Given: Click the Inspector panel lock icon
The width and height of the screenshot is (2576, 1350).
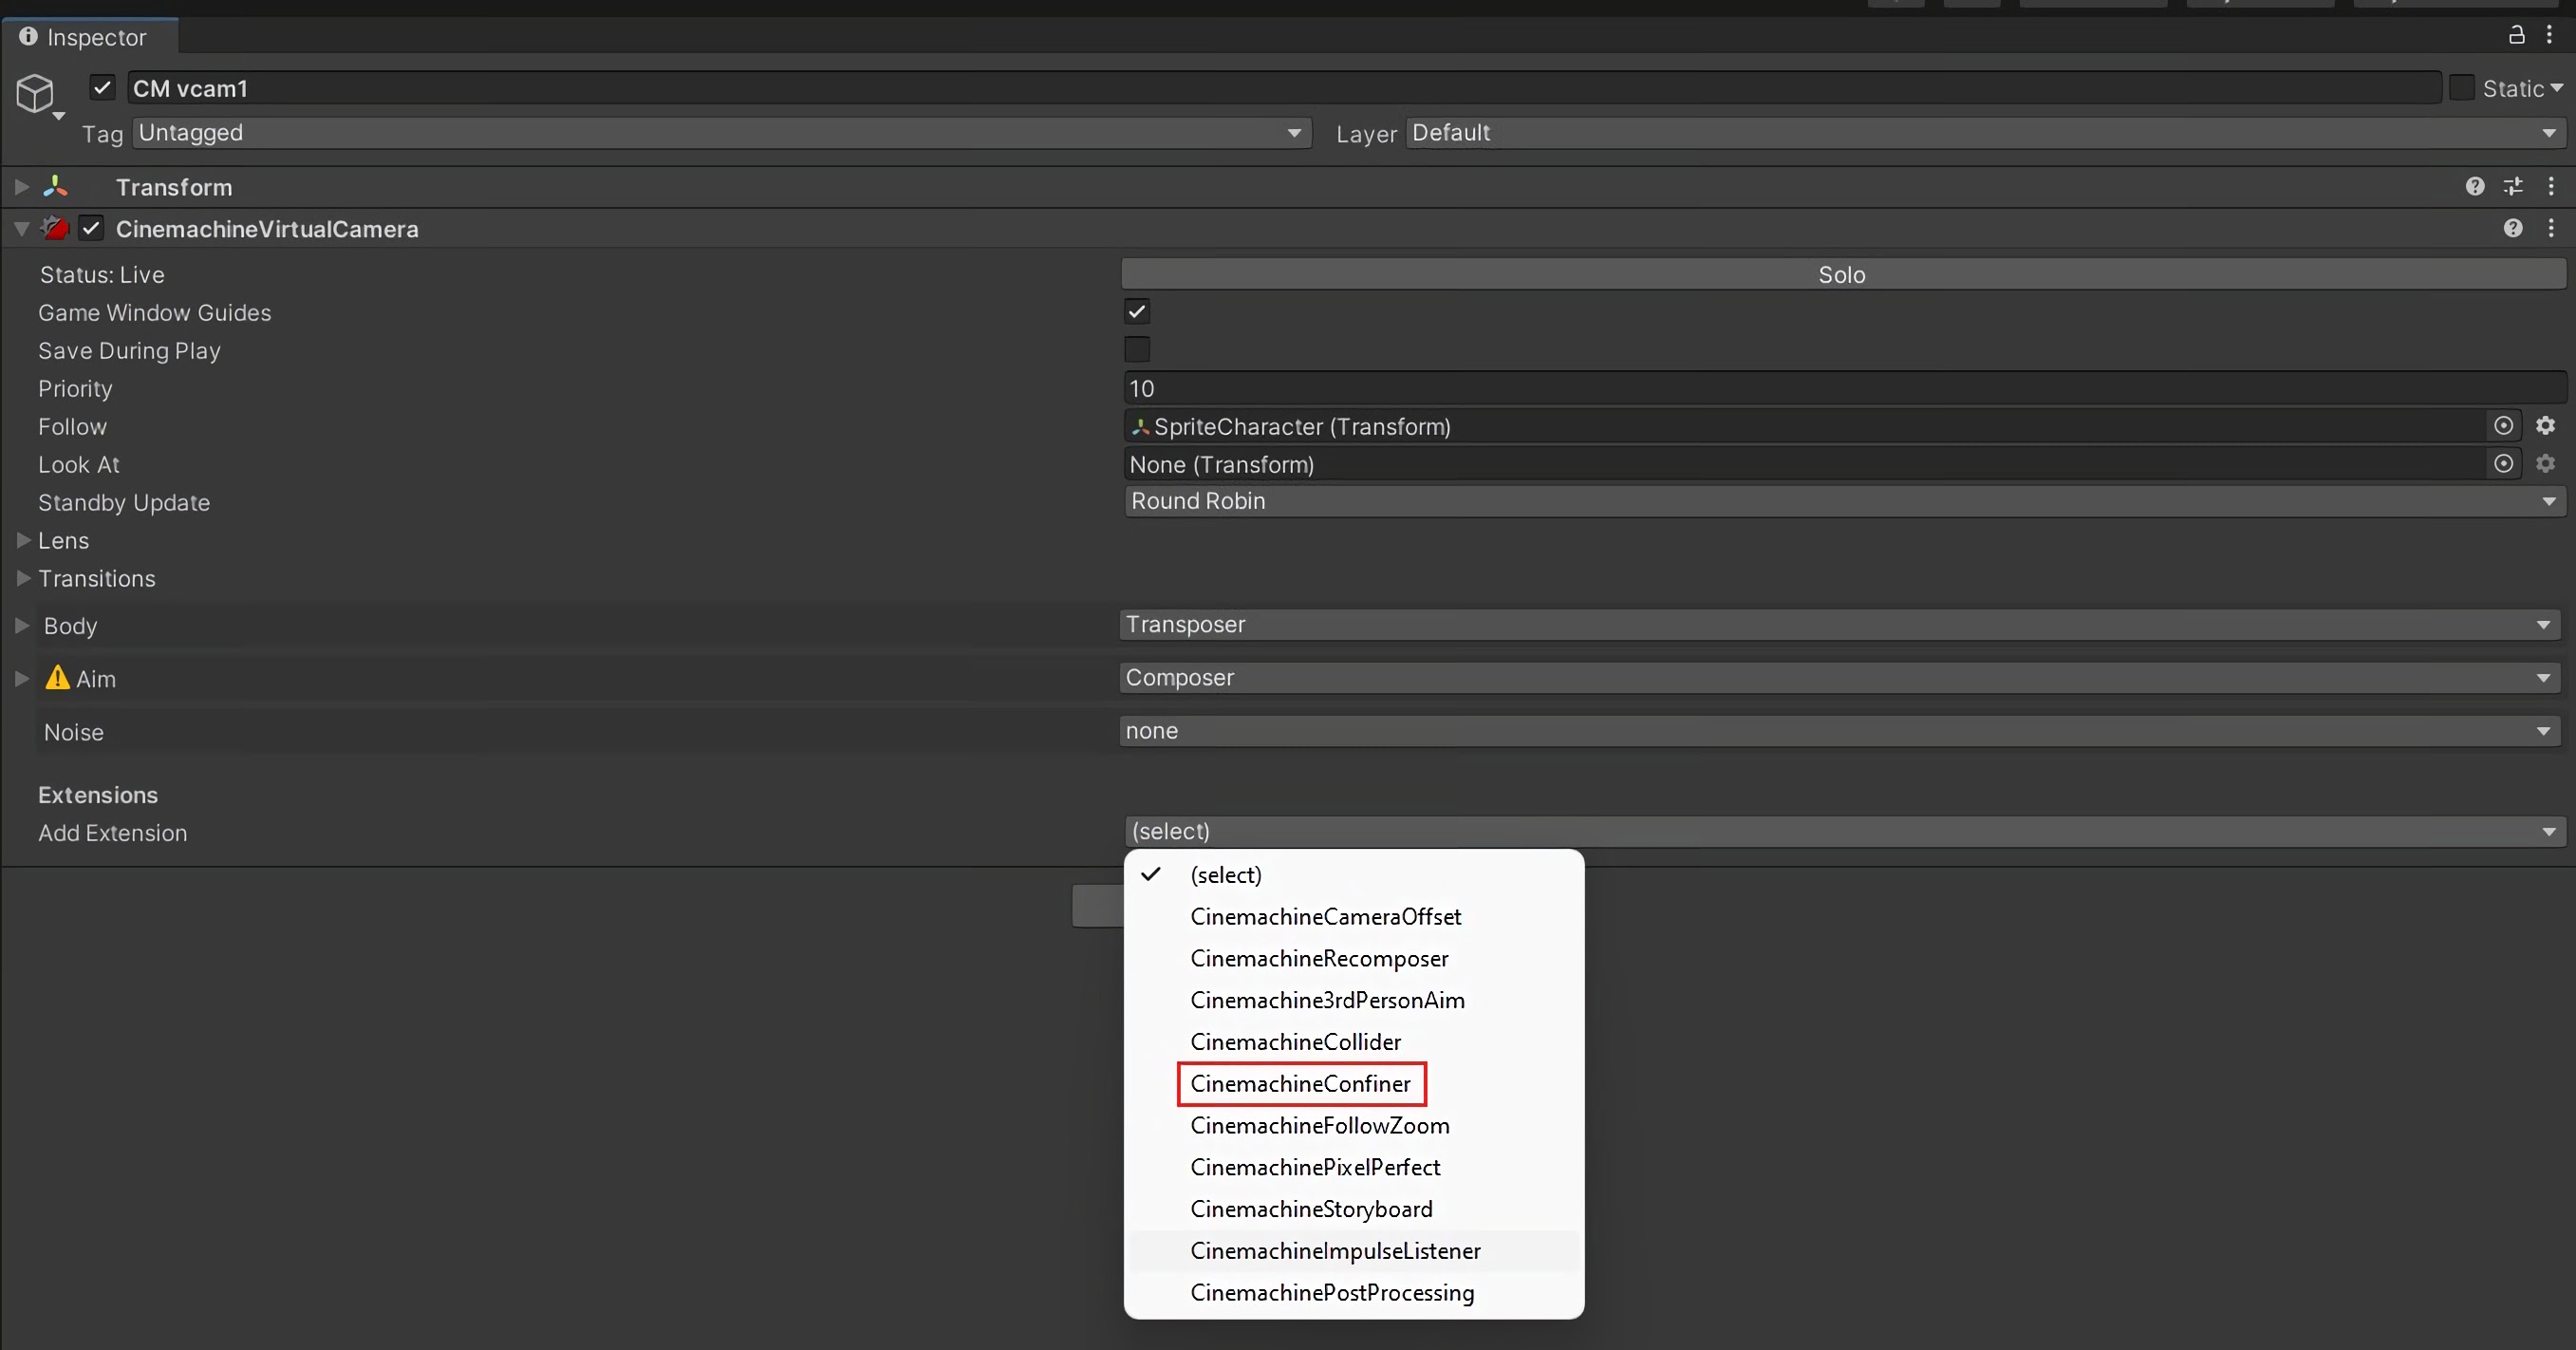Looking at the screenshot, I should click(x=2516, y=34).
